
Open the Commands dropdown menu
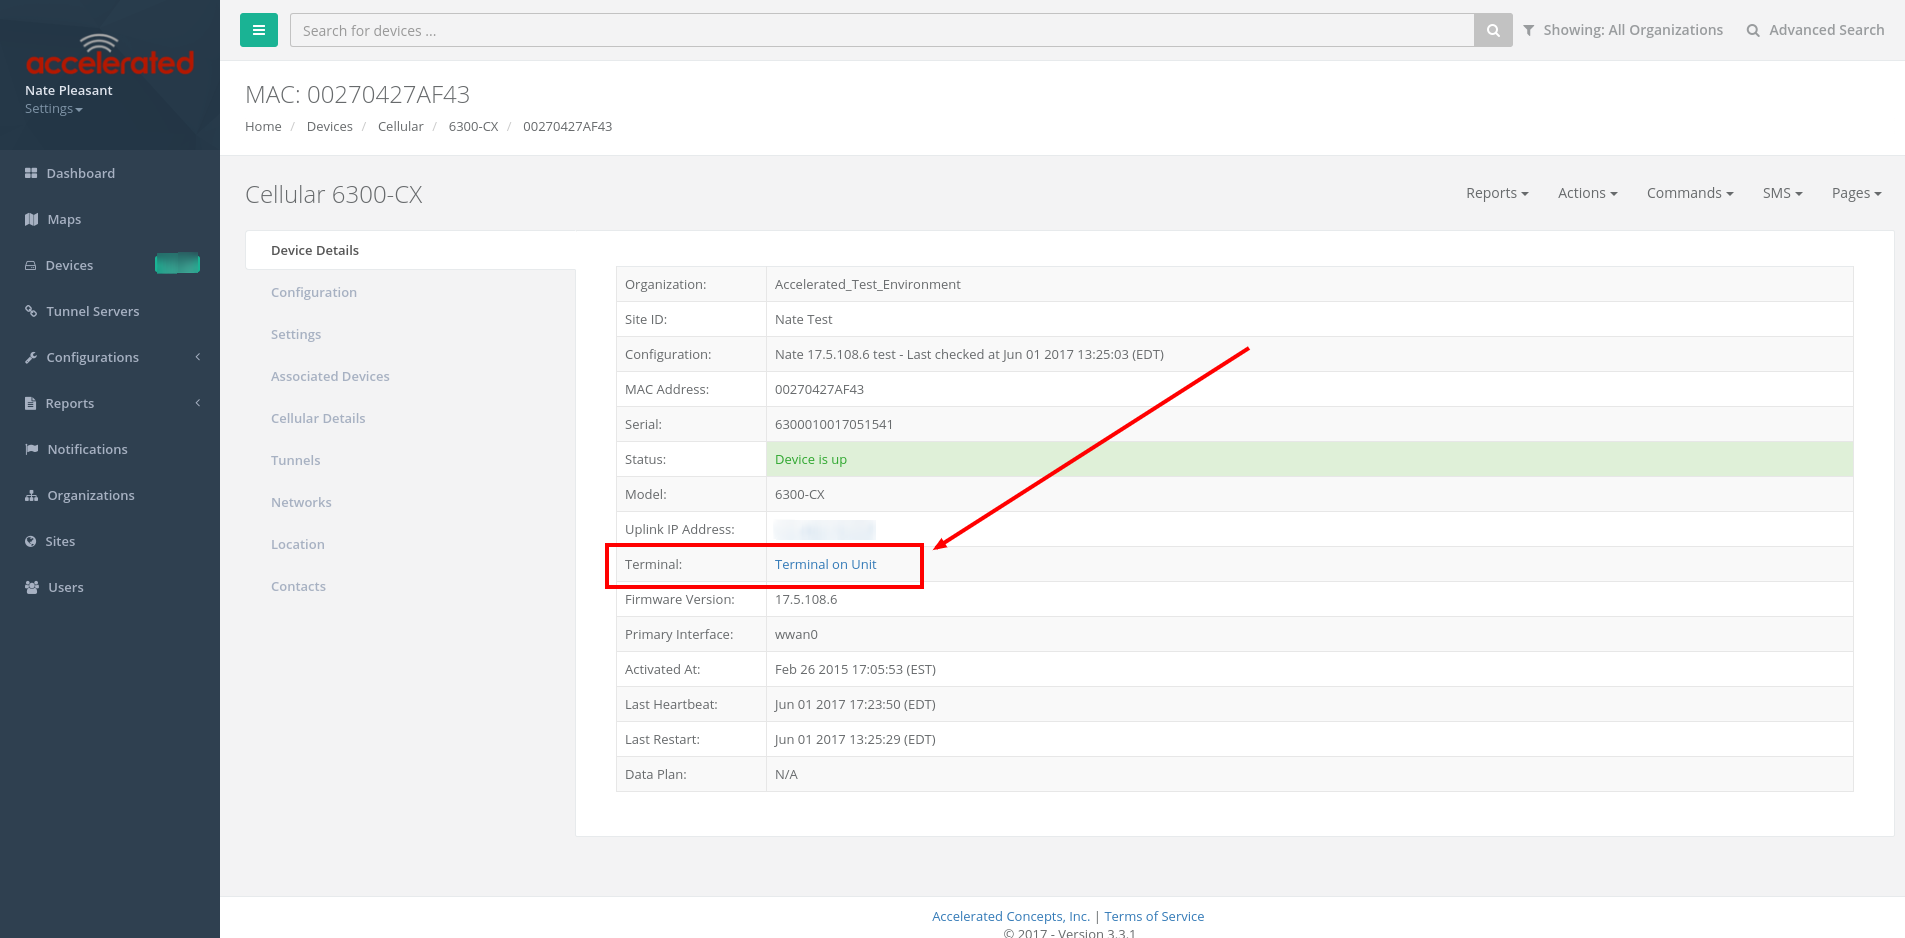click(1689, 193)
